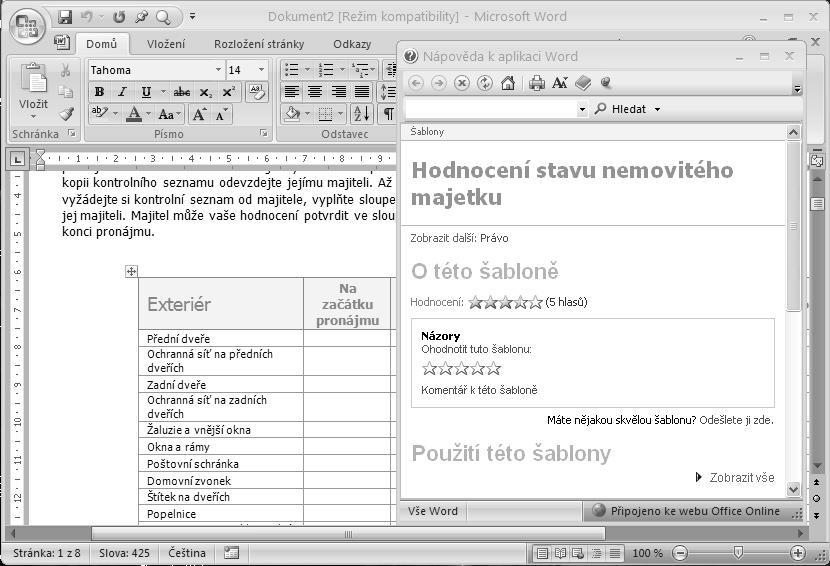
Task: Go to Help home page
Action: (508, 83)
